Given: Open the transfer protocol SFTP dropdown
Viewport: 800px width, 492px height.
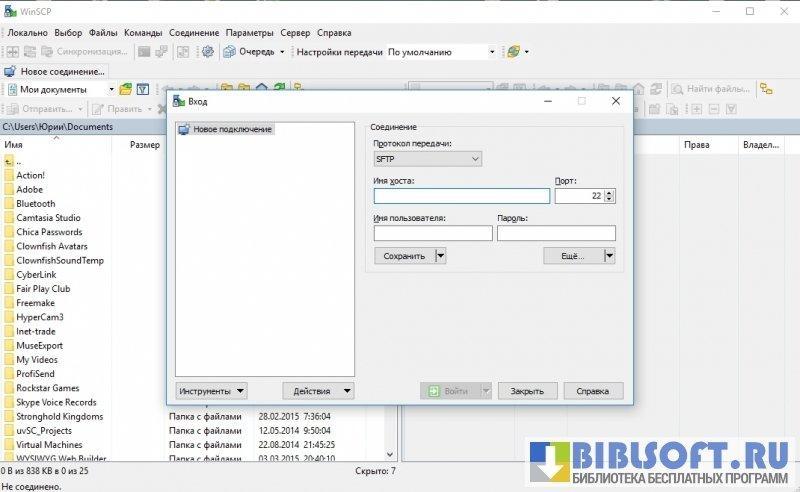Looking at the screenshot, I should click(x=428, y=159).
